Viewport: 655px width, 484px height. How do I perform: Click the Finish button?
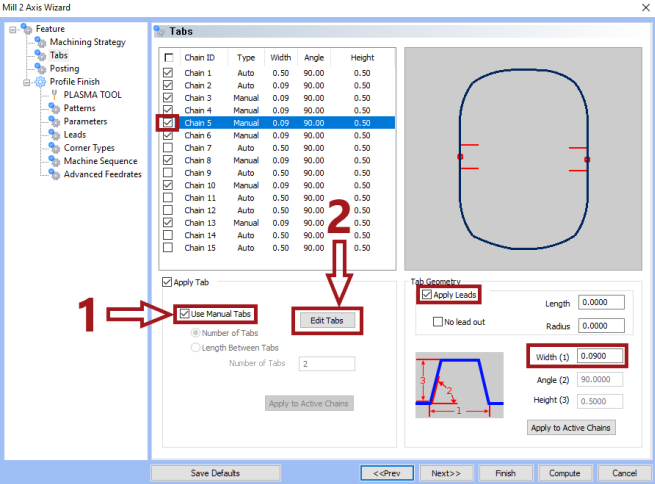coord(505,473)
